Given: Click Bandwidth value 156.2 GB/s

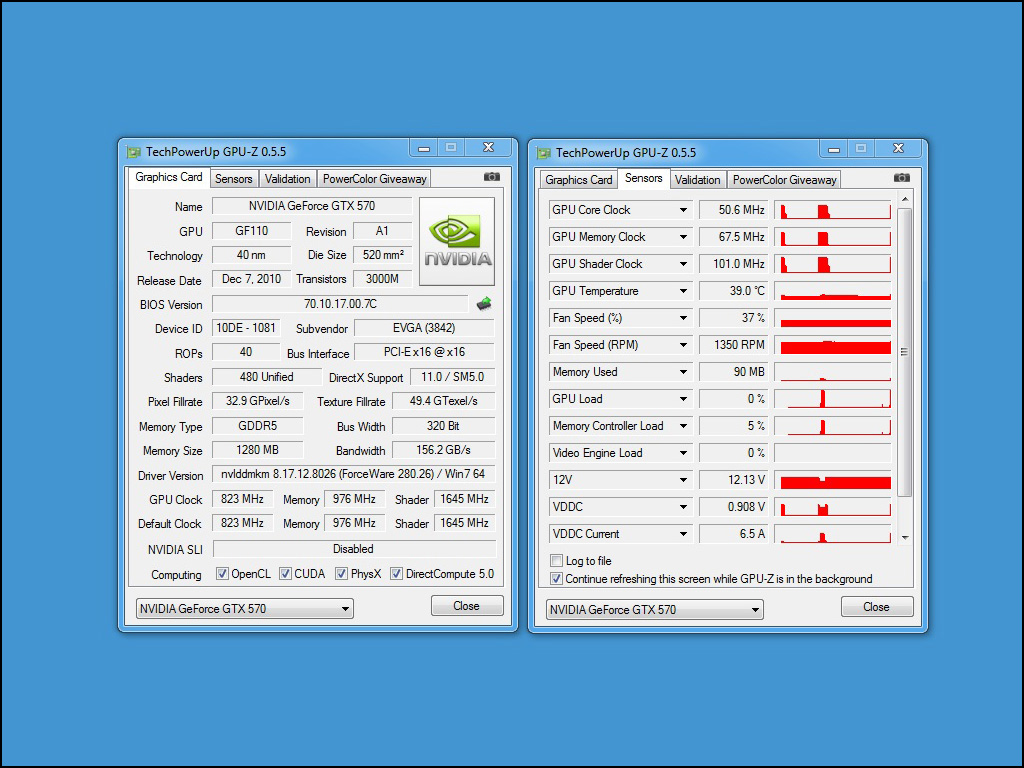Looking at the screenshot, I should [443, 450].
